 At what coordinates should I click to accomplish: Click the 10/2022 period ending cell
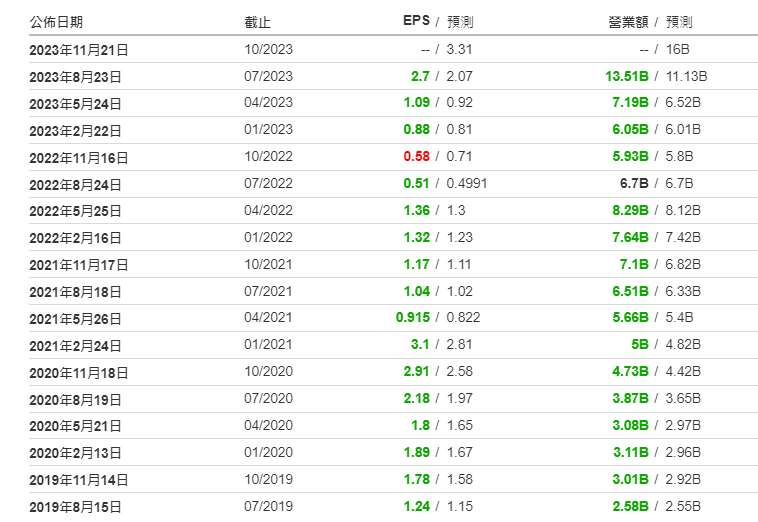[268, 157]
